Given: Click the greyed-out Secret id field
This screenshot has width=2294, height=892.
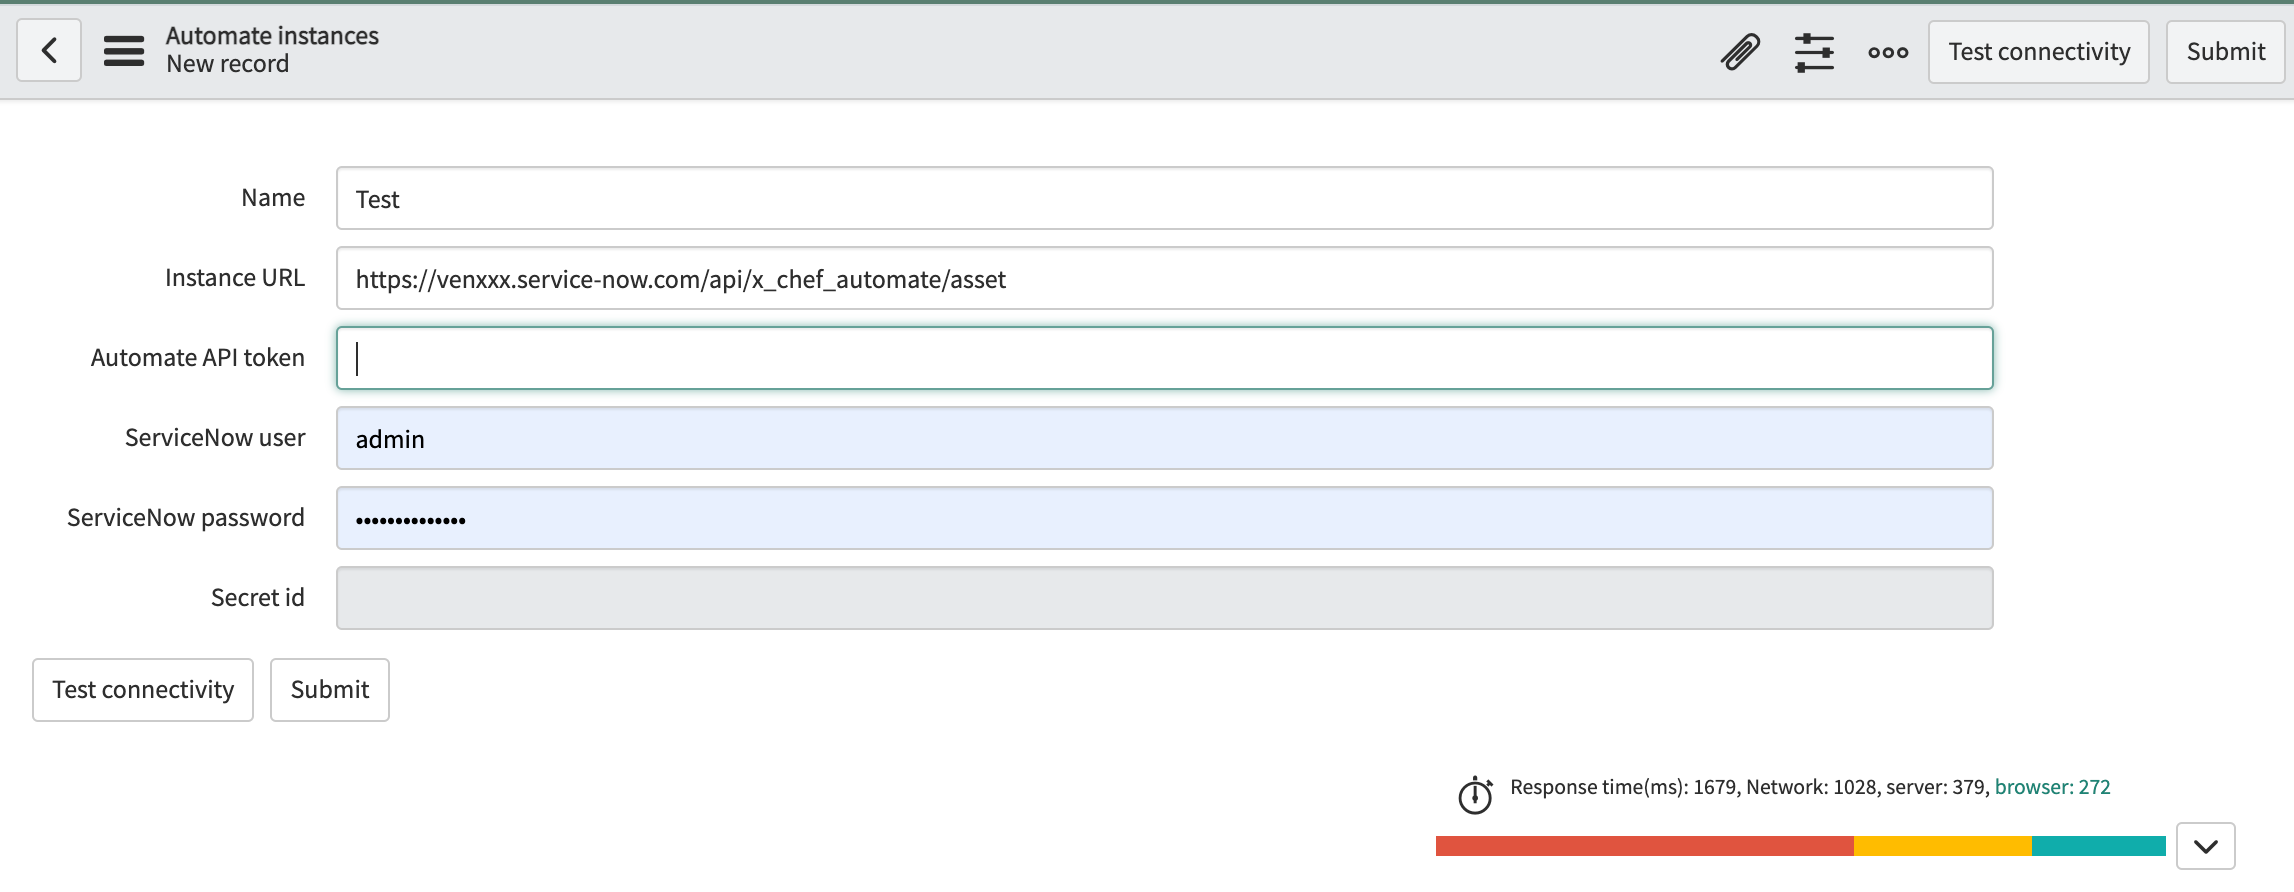Looking at the screenshot, I should pyautogui.click(x=1164, y=598).
